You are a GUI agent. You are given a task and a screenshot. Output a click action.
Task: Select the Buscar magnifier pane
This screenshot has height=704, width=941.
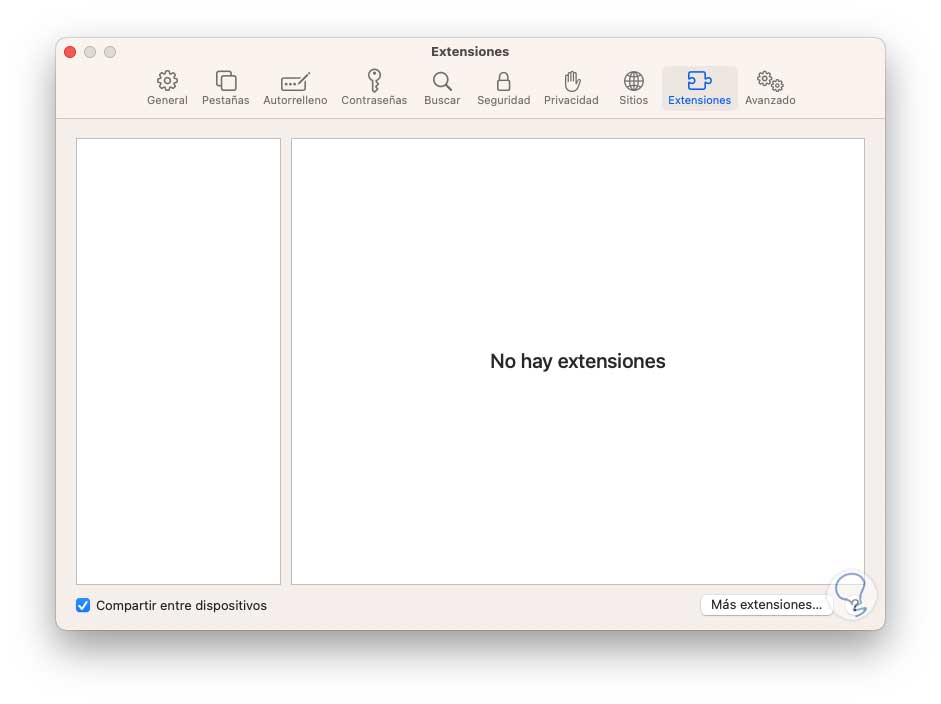442,88
